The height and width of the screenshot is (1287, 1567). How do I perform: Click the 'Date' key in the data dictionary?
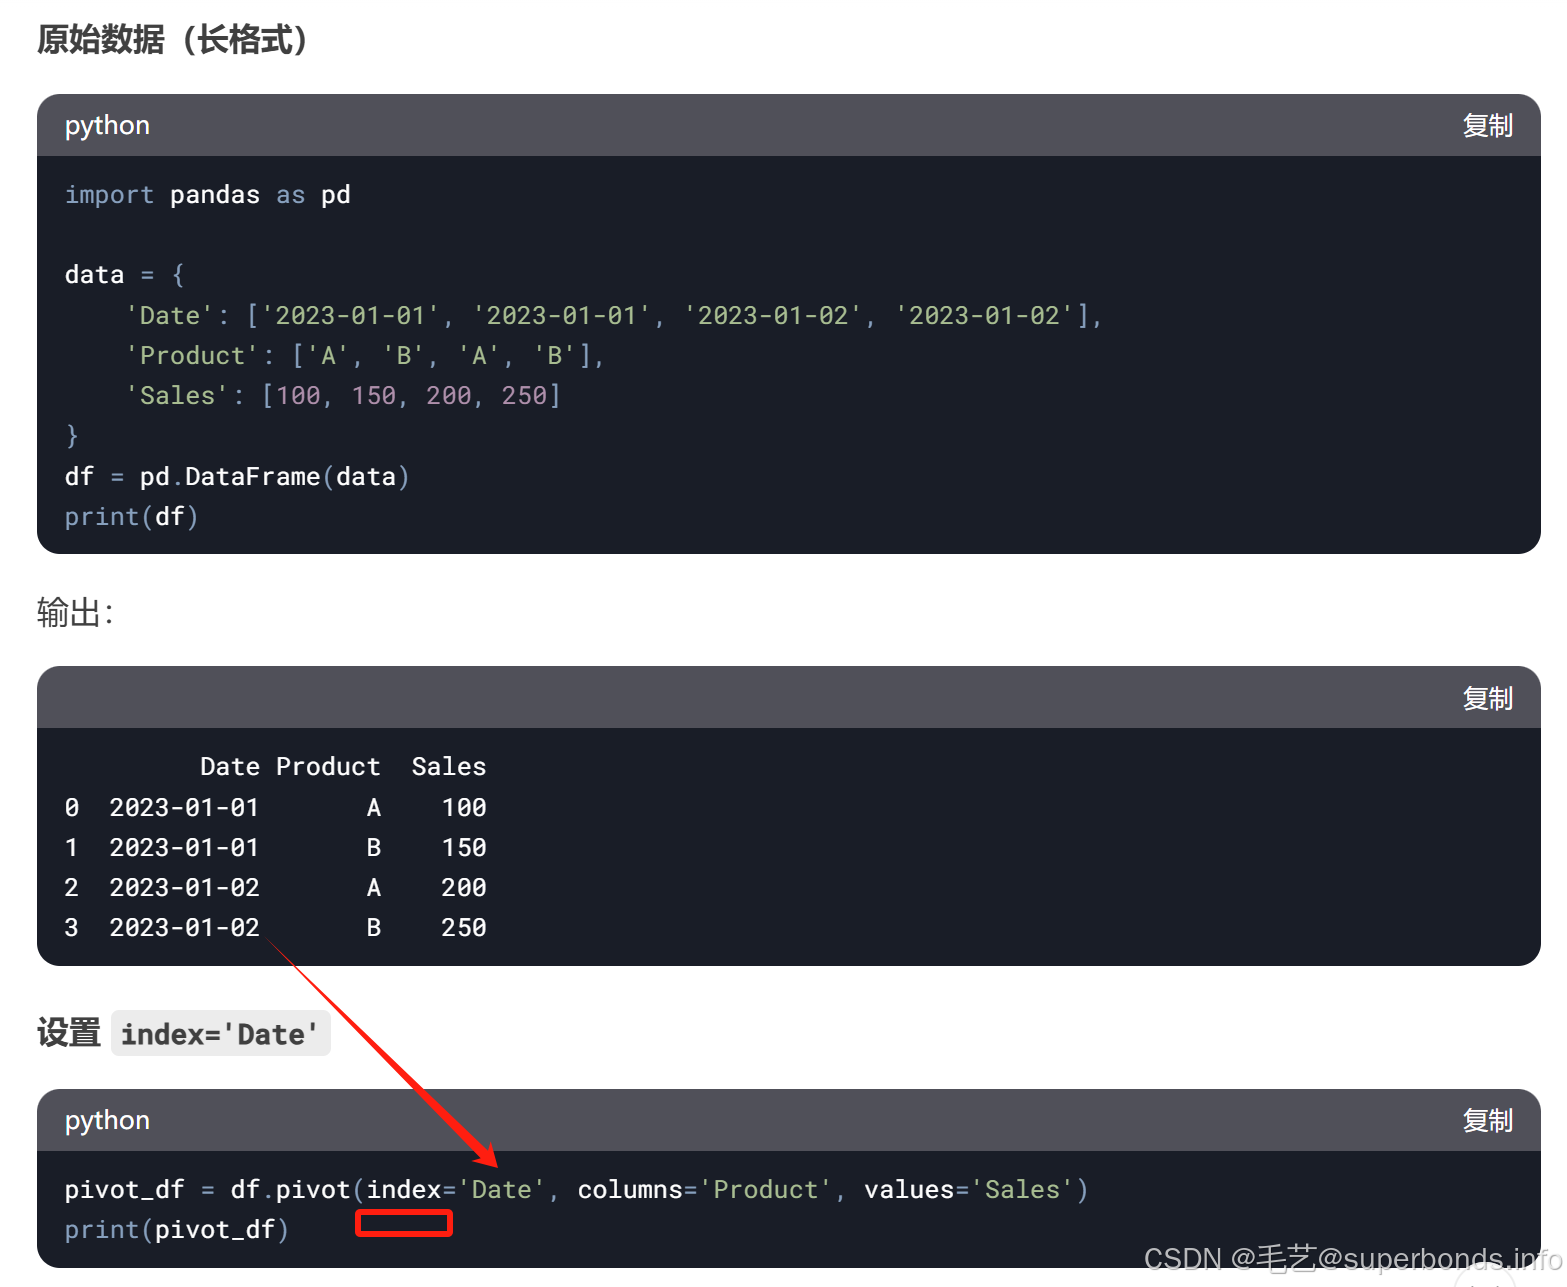168,314
